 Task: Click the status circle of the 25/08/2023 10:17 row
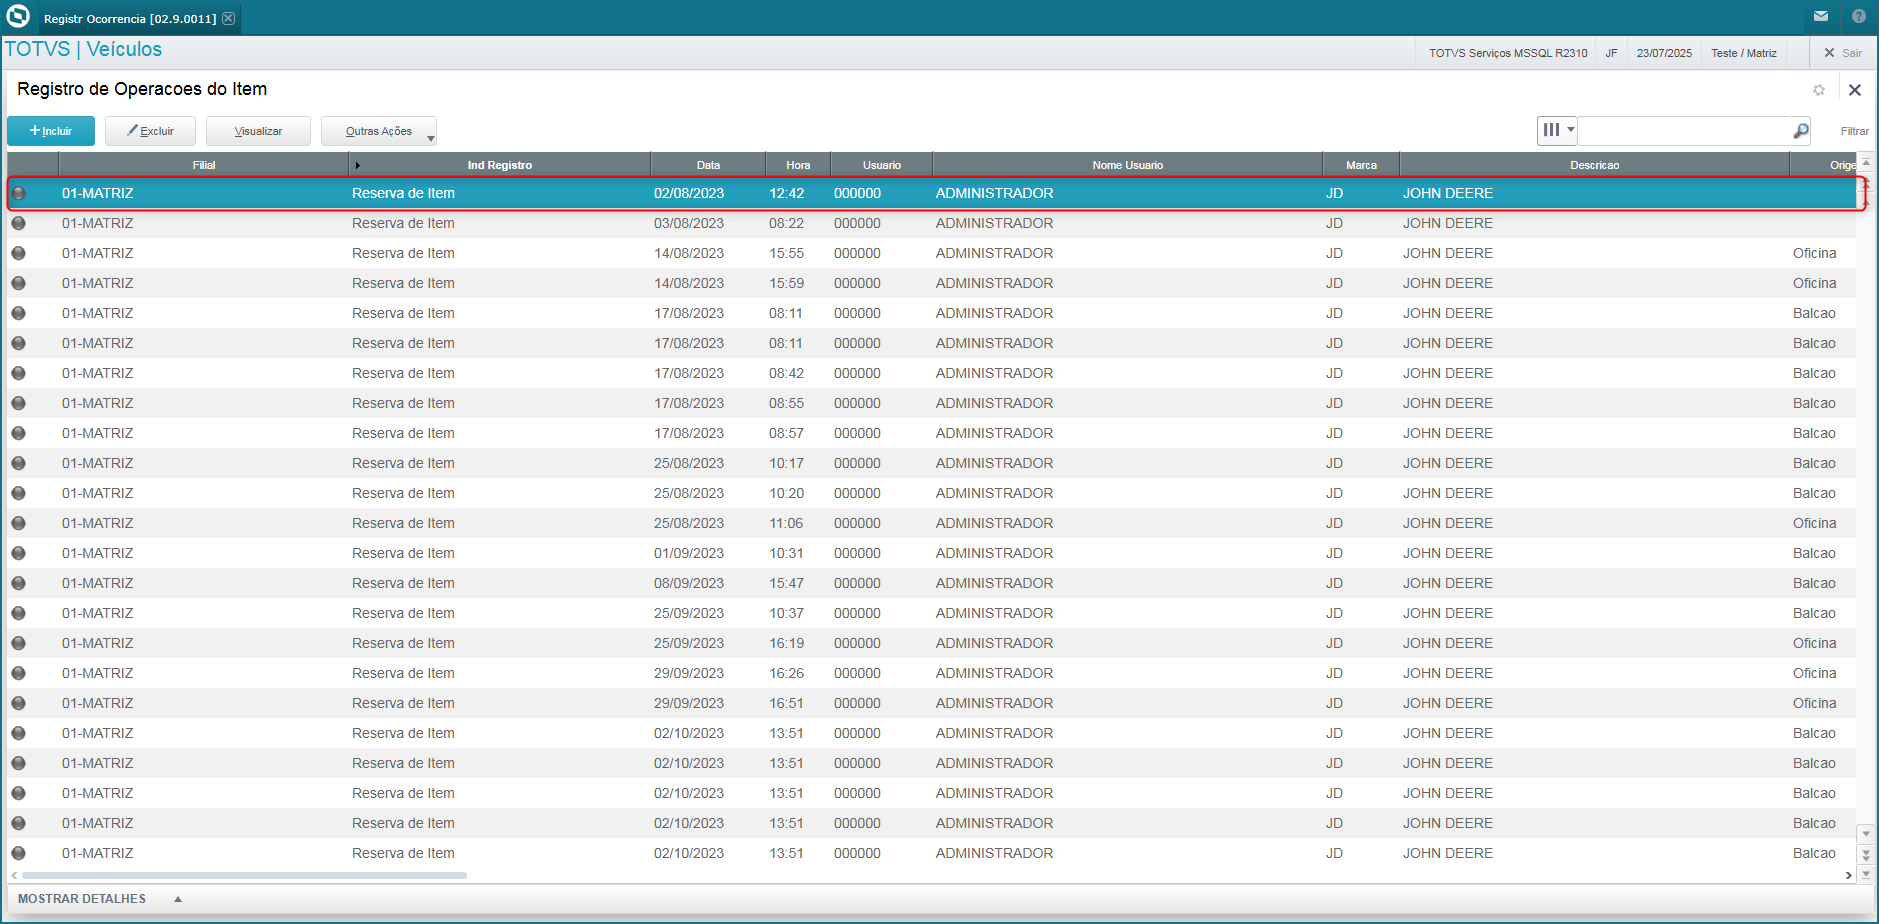(x=18, y=463)
